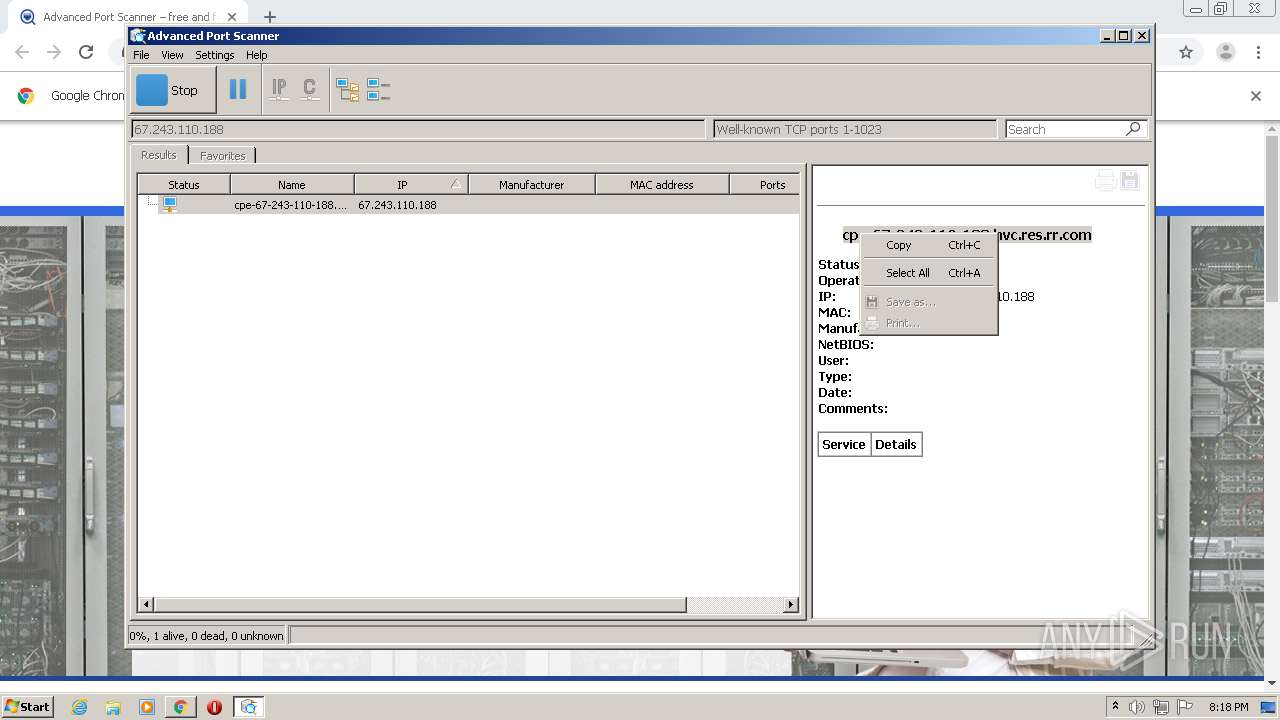Click the class C subnet toolbar icon

click(x=310, y=90)
